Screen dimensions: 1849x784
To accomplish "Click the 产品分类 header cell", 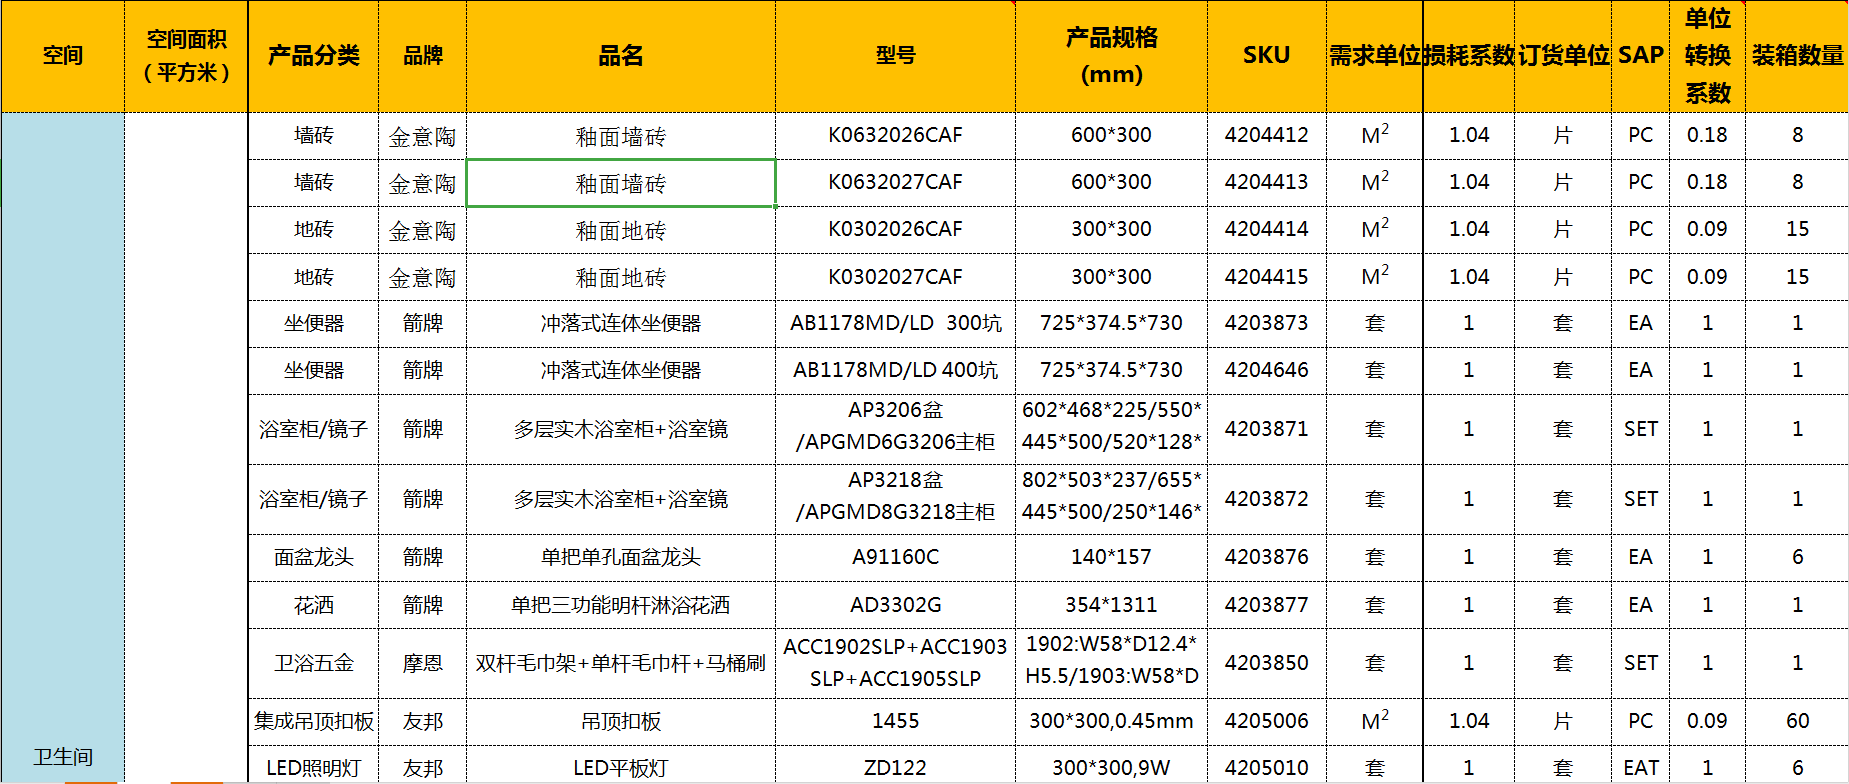I will click(313, 56).
